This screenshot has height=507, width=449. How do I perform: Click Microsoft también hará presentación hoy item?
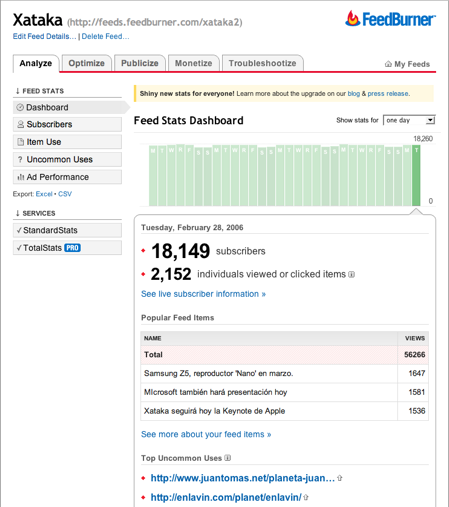click(215, 392)
